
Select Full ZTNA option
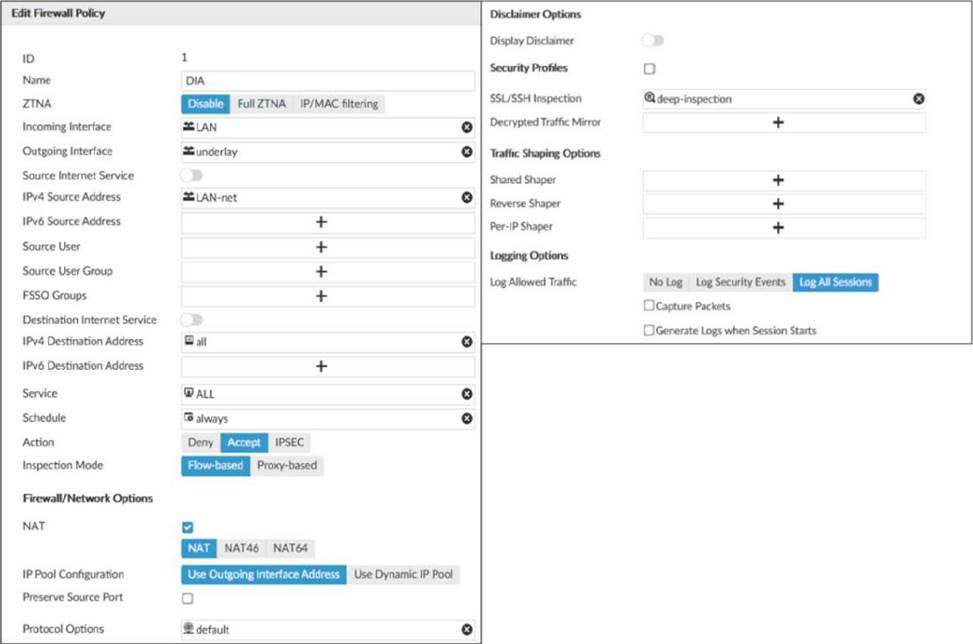pos(261,104)
